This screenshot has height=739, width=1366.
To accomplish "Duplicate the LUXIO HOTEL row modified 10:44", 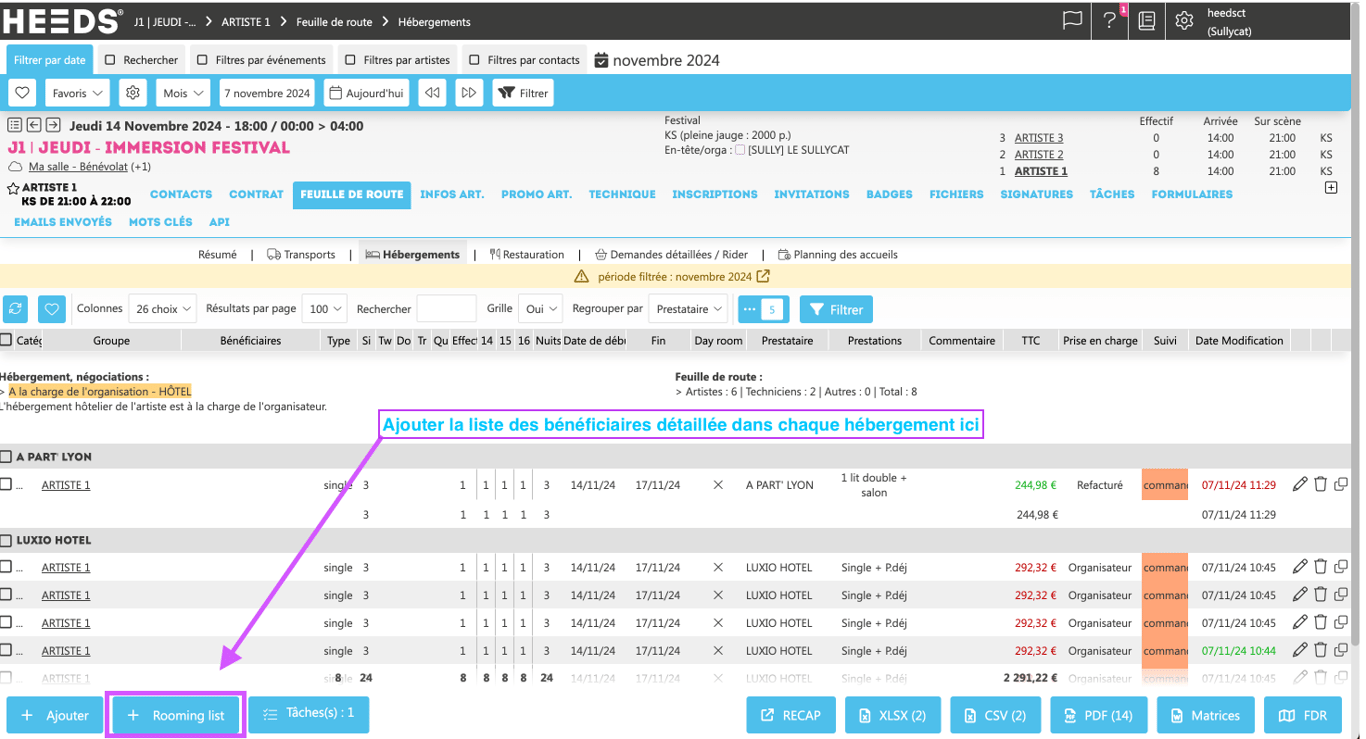I will coord(1340,650).
